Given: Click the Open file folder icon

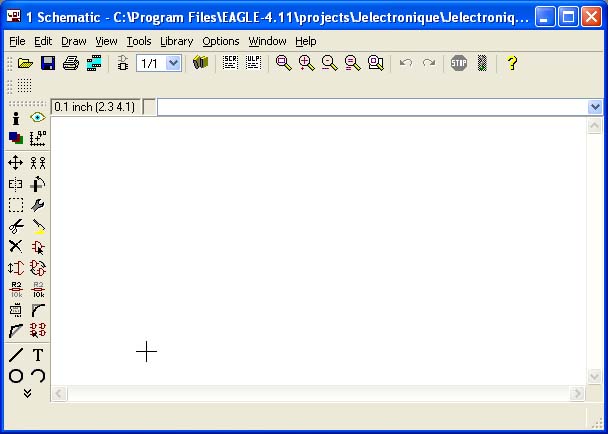Looking at the screenshot, I should (x=26, y=63).
